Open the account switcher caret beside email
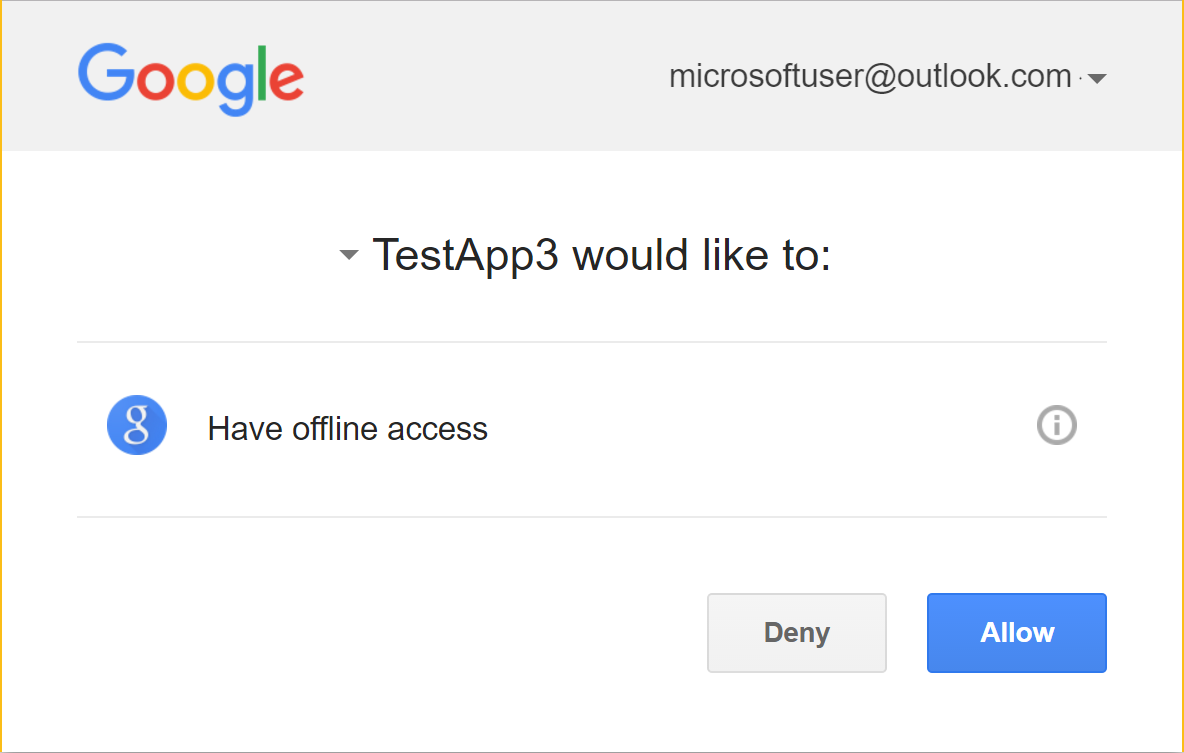This screenshot has height=753, width=1184. click(x=1097, y=78)
